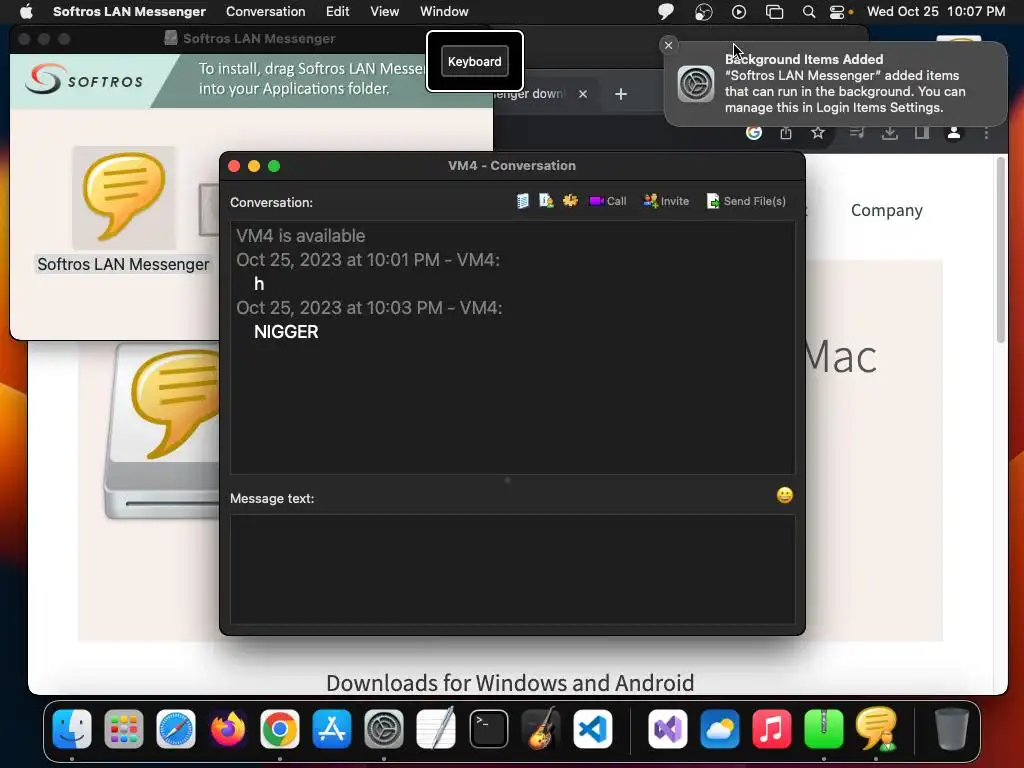Open the green archive utility in Dock
The image size is (1024, 768).
coord(824,728)
